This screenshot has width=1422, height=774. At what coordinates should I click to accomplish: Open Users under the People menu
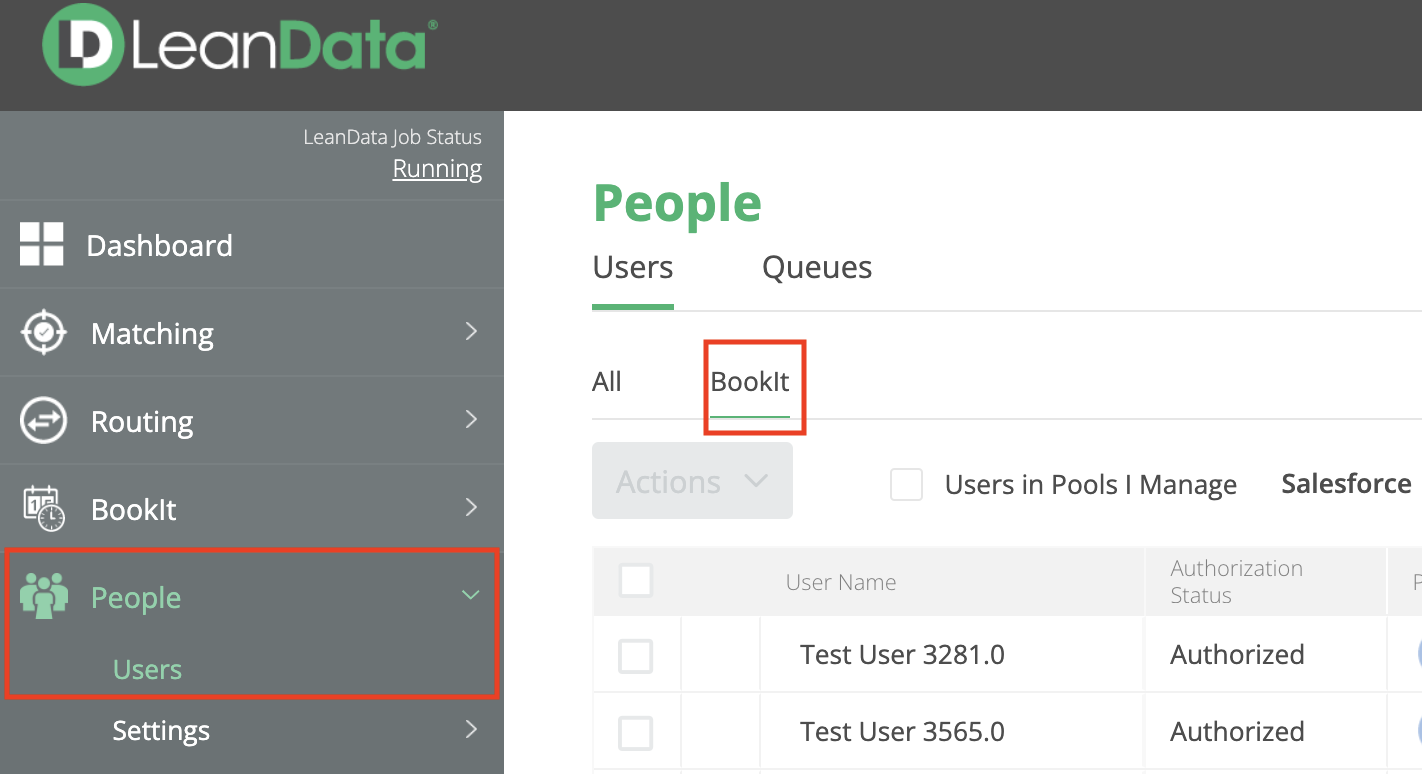(147, 669)
